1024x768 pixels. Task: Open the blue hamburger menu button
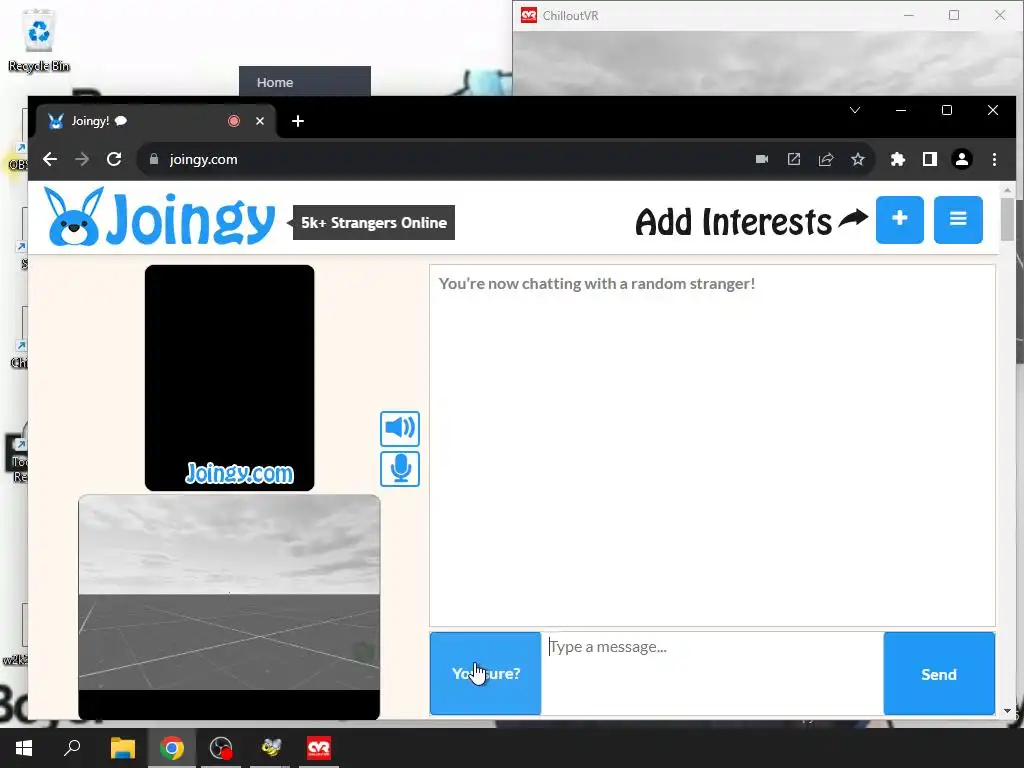958,219
